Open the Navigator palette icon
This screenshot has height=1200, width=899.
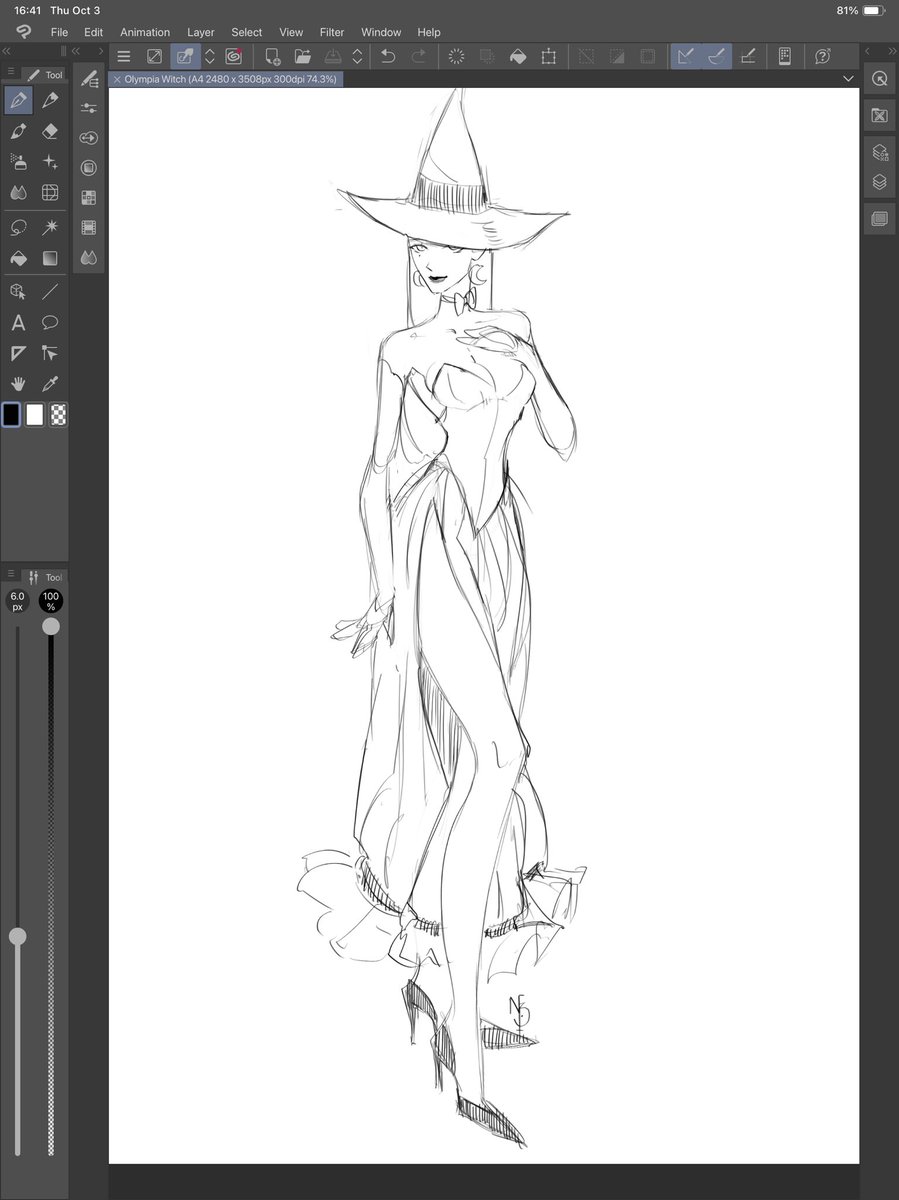880,79
